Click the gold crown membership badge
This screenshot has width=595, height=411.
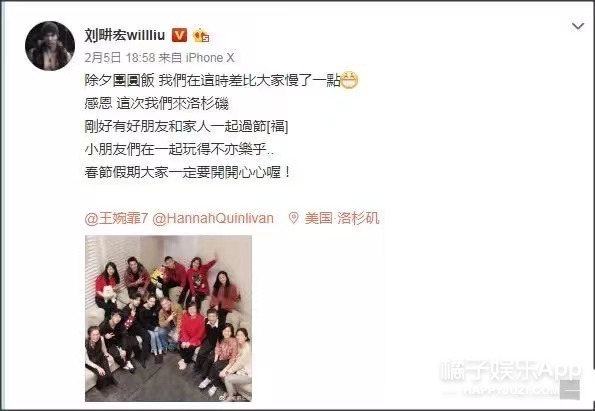tap(201, 35)
